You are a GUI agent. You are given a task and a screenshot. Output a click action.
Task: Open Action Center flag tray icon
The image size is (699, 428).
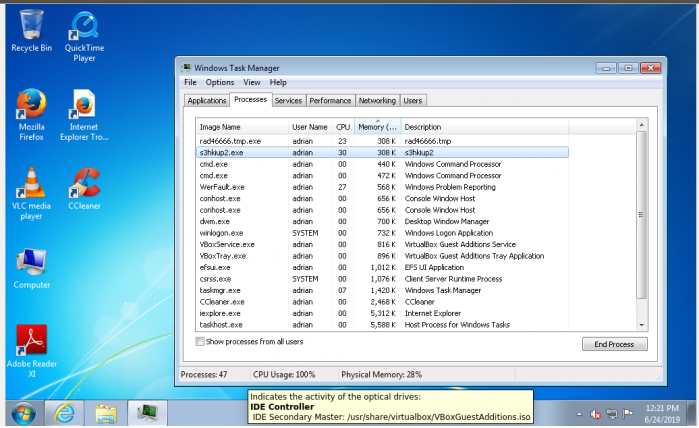(x=628, y=414)
